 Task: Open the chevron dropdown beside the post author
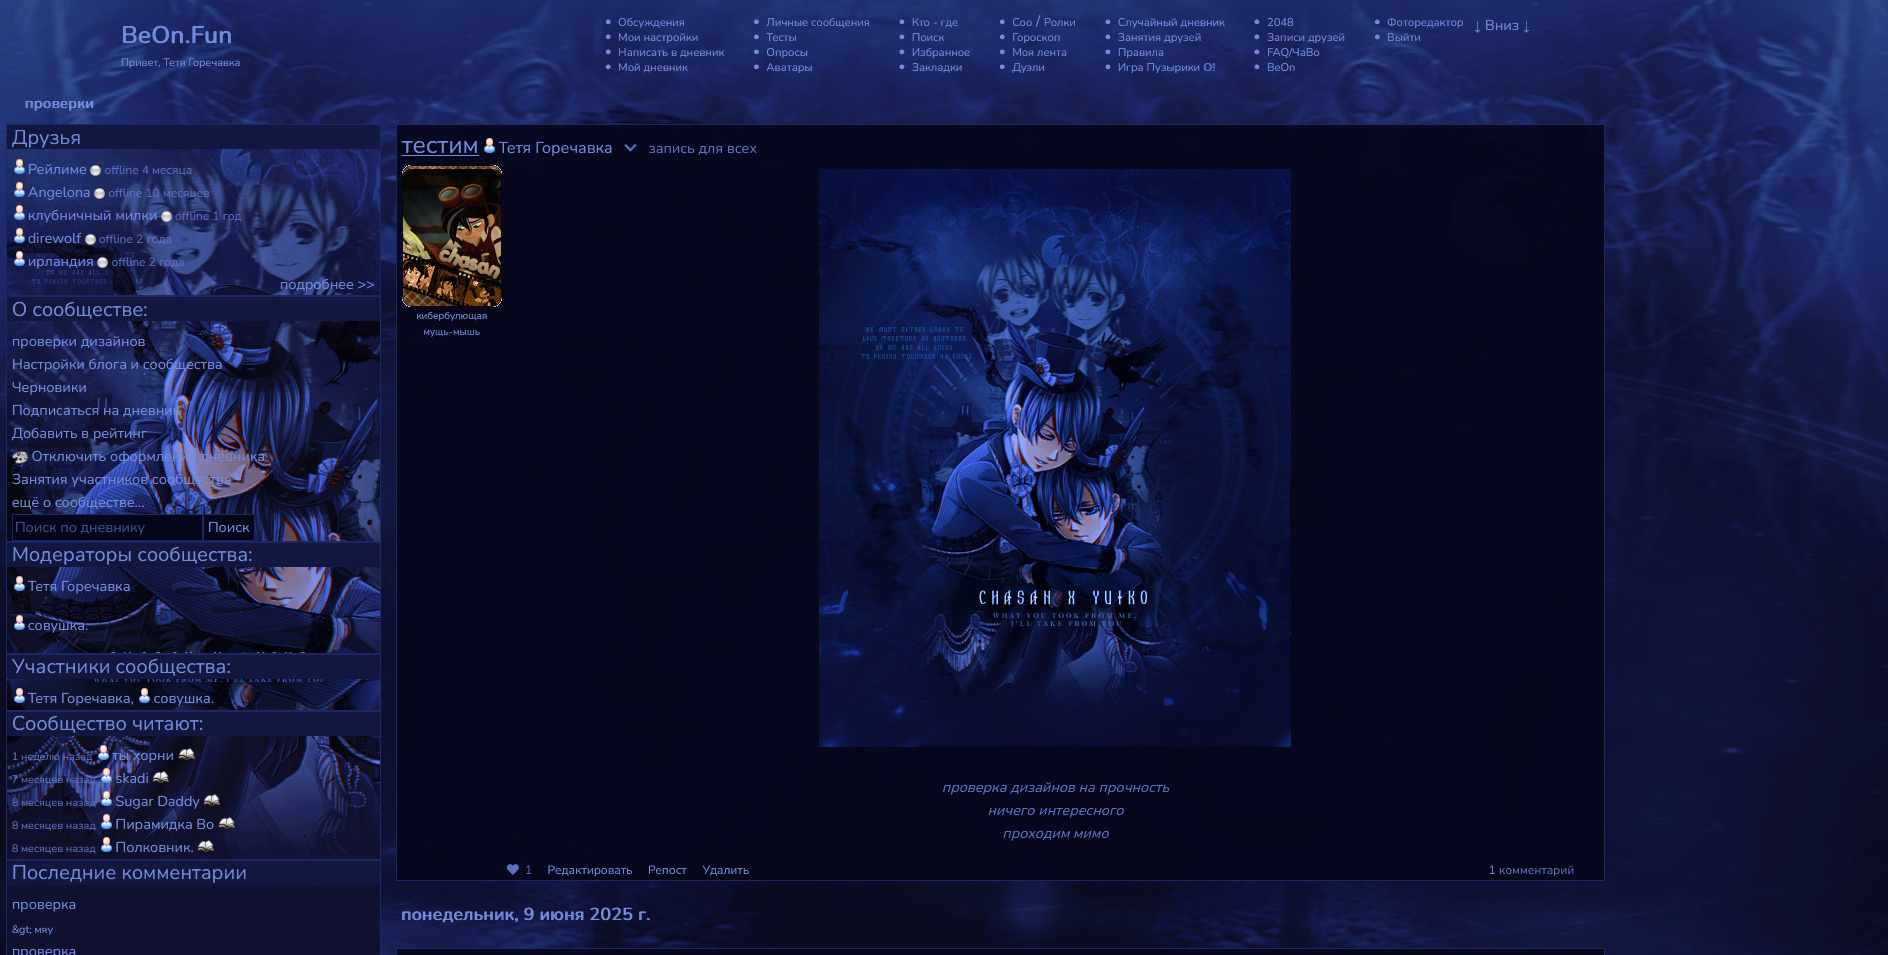tap(630, 148)
